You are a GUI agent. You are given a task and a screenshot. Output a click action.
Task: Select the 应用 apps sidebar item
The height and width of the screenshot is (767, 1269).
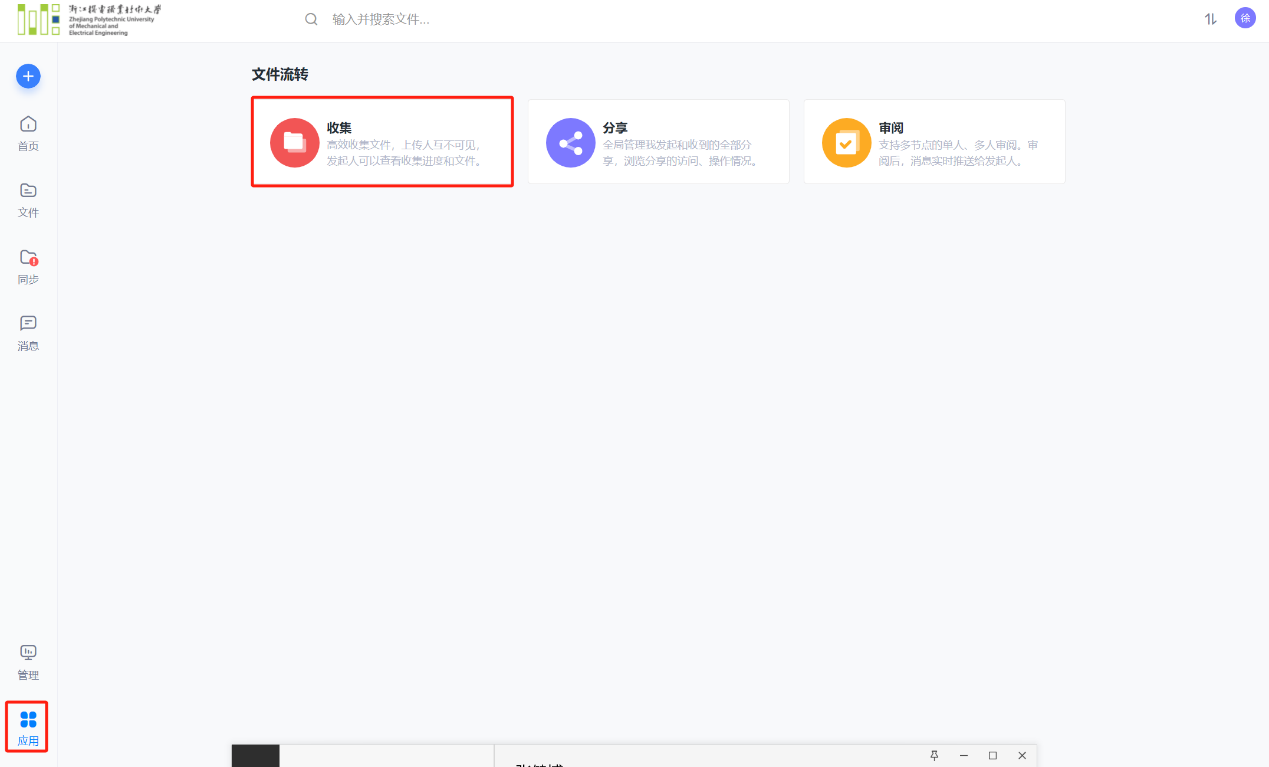[x=28, y=729]
